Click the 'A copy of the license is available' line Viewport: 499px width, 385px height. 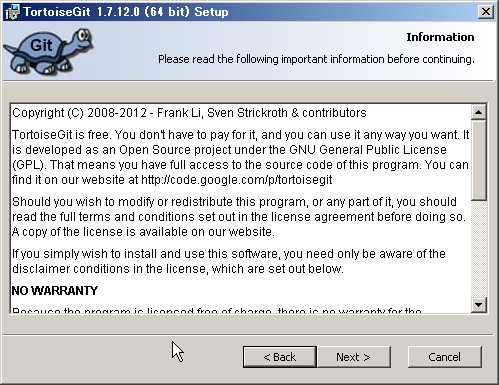[x=143, y=232]
